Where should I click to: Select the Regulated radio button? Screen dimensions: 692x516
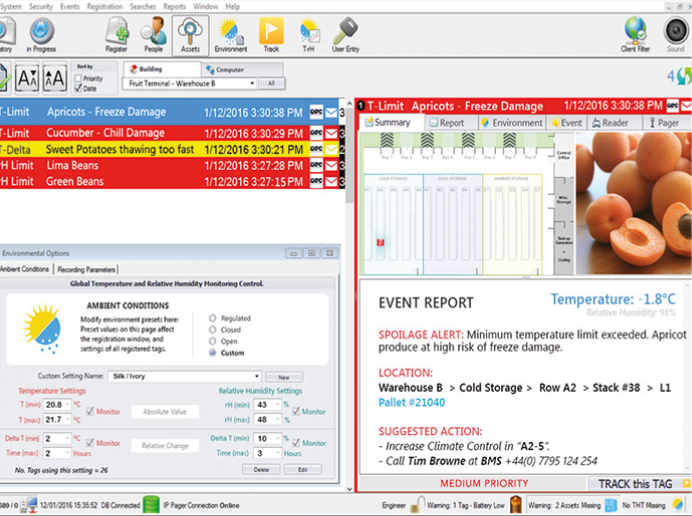pyautogui.click(x=212, y=318)
